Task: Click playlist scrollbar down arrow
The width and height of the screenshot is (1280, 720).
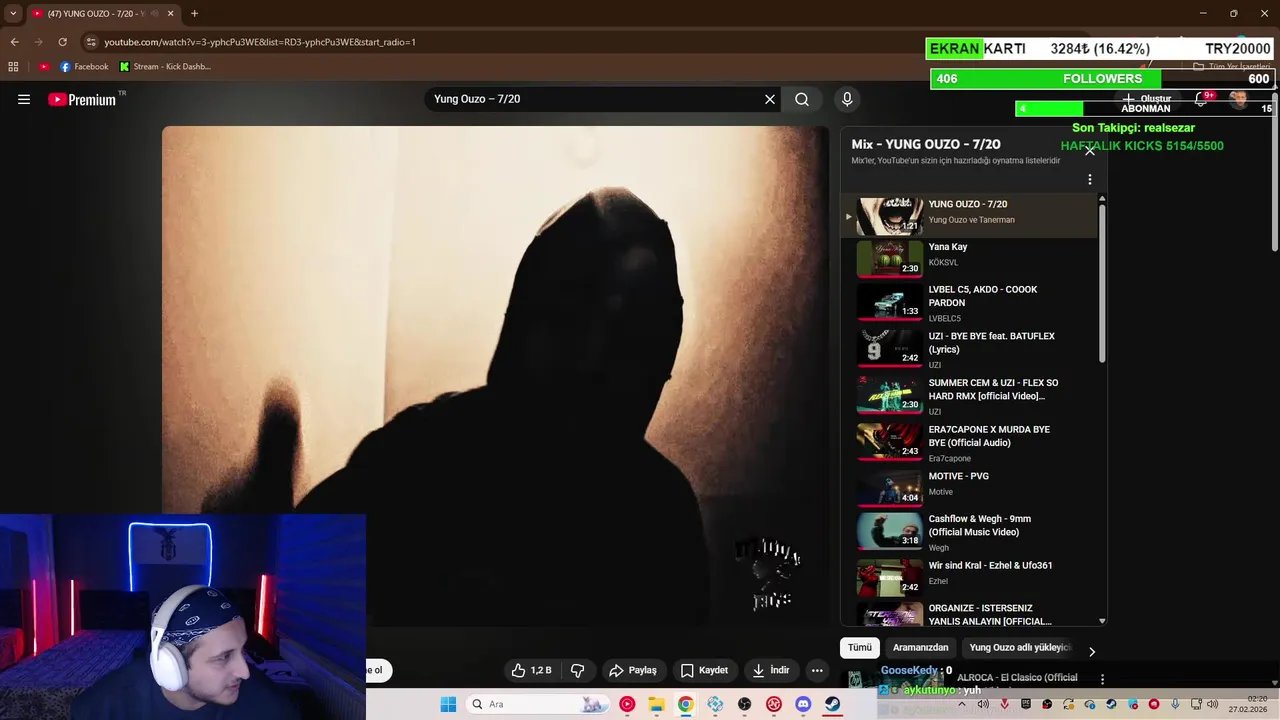Action: 1102,621
